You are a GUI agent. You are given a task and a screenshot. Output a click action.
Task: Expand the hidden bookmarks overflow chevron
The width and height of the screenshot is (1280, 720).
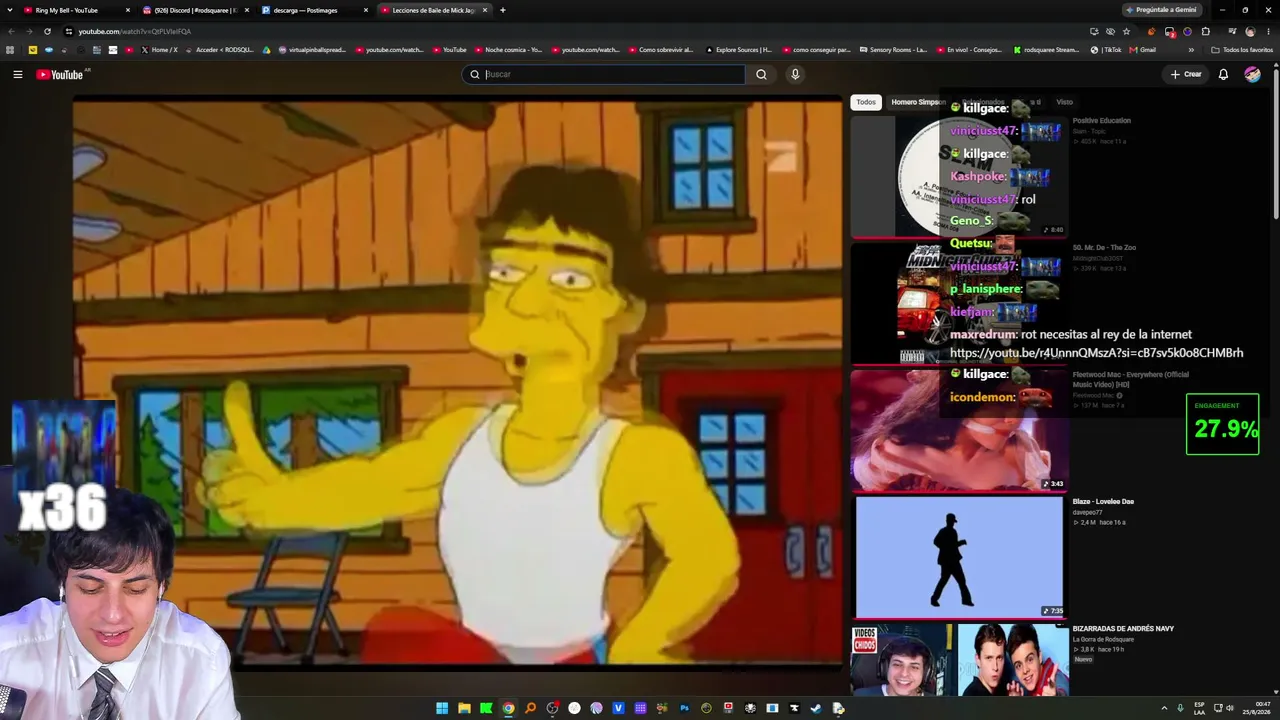pos(1191,50)
